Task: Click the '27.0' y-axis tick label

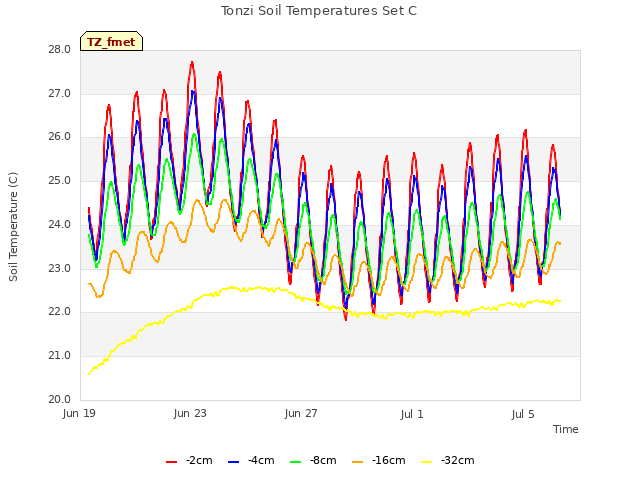Action: pyautogui.click(x=60, y=93)
